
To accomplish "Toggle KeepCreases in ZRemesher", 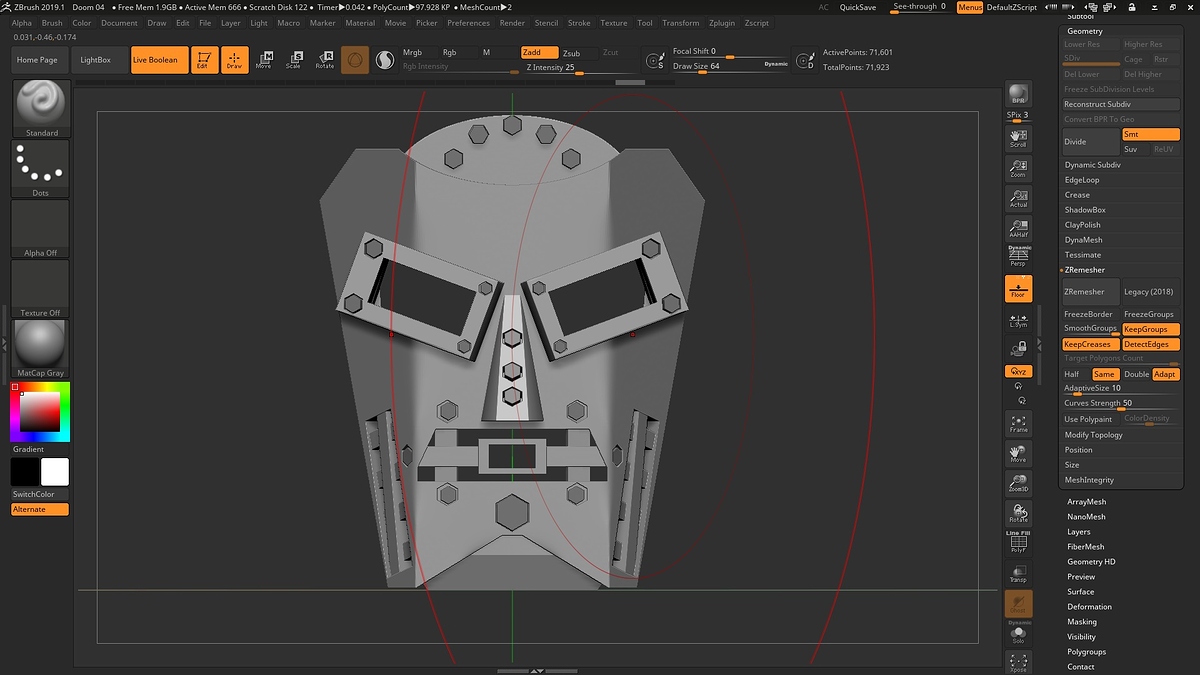I will [1090, 344].
